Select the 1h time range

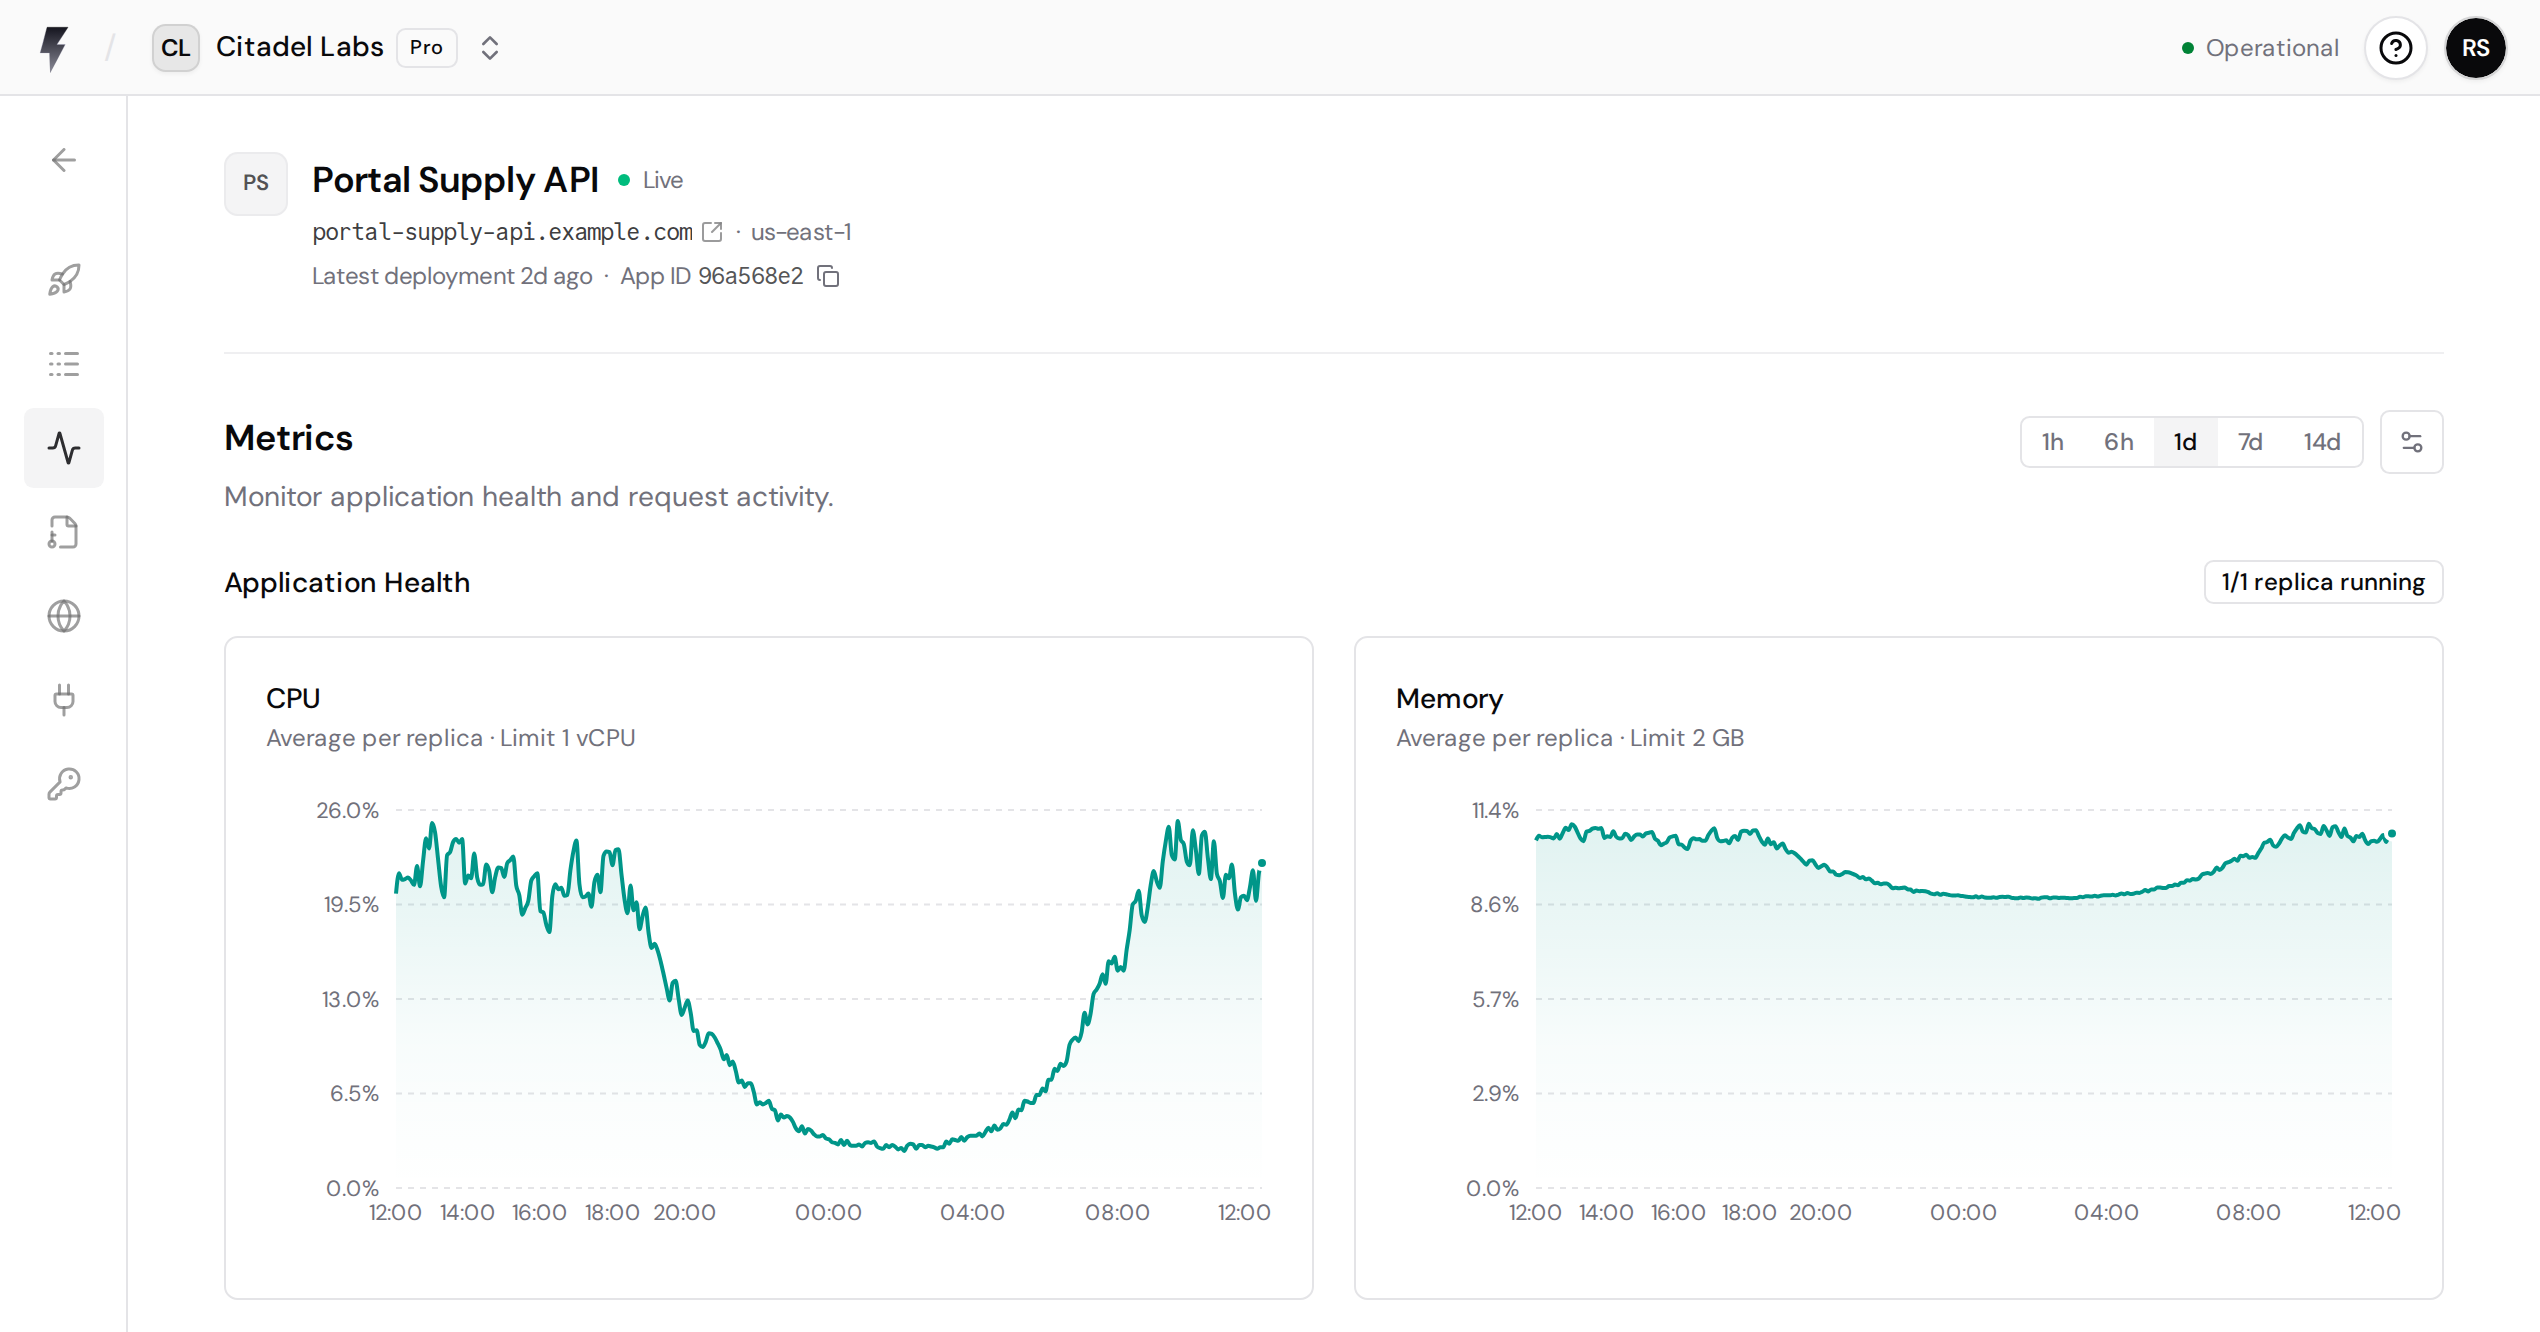pos(2053,442)
